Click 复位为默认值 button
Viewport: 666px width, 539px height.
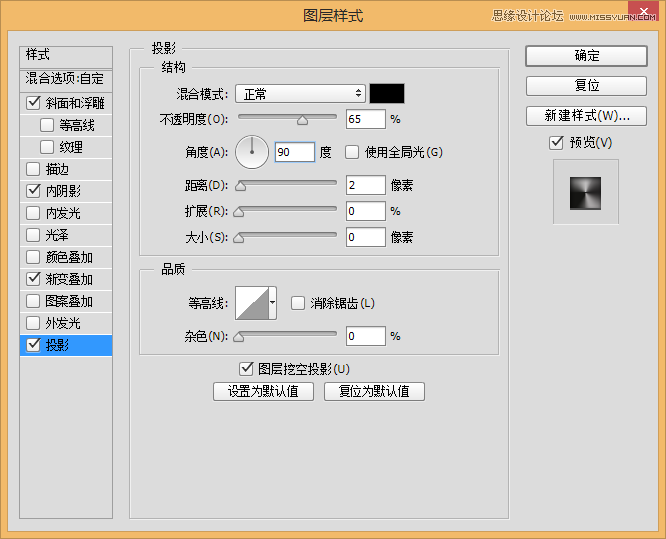tap(374, 391)
